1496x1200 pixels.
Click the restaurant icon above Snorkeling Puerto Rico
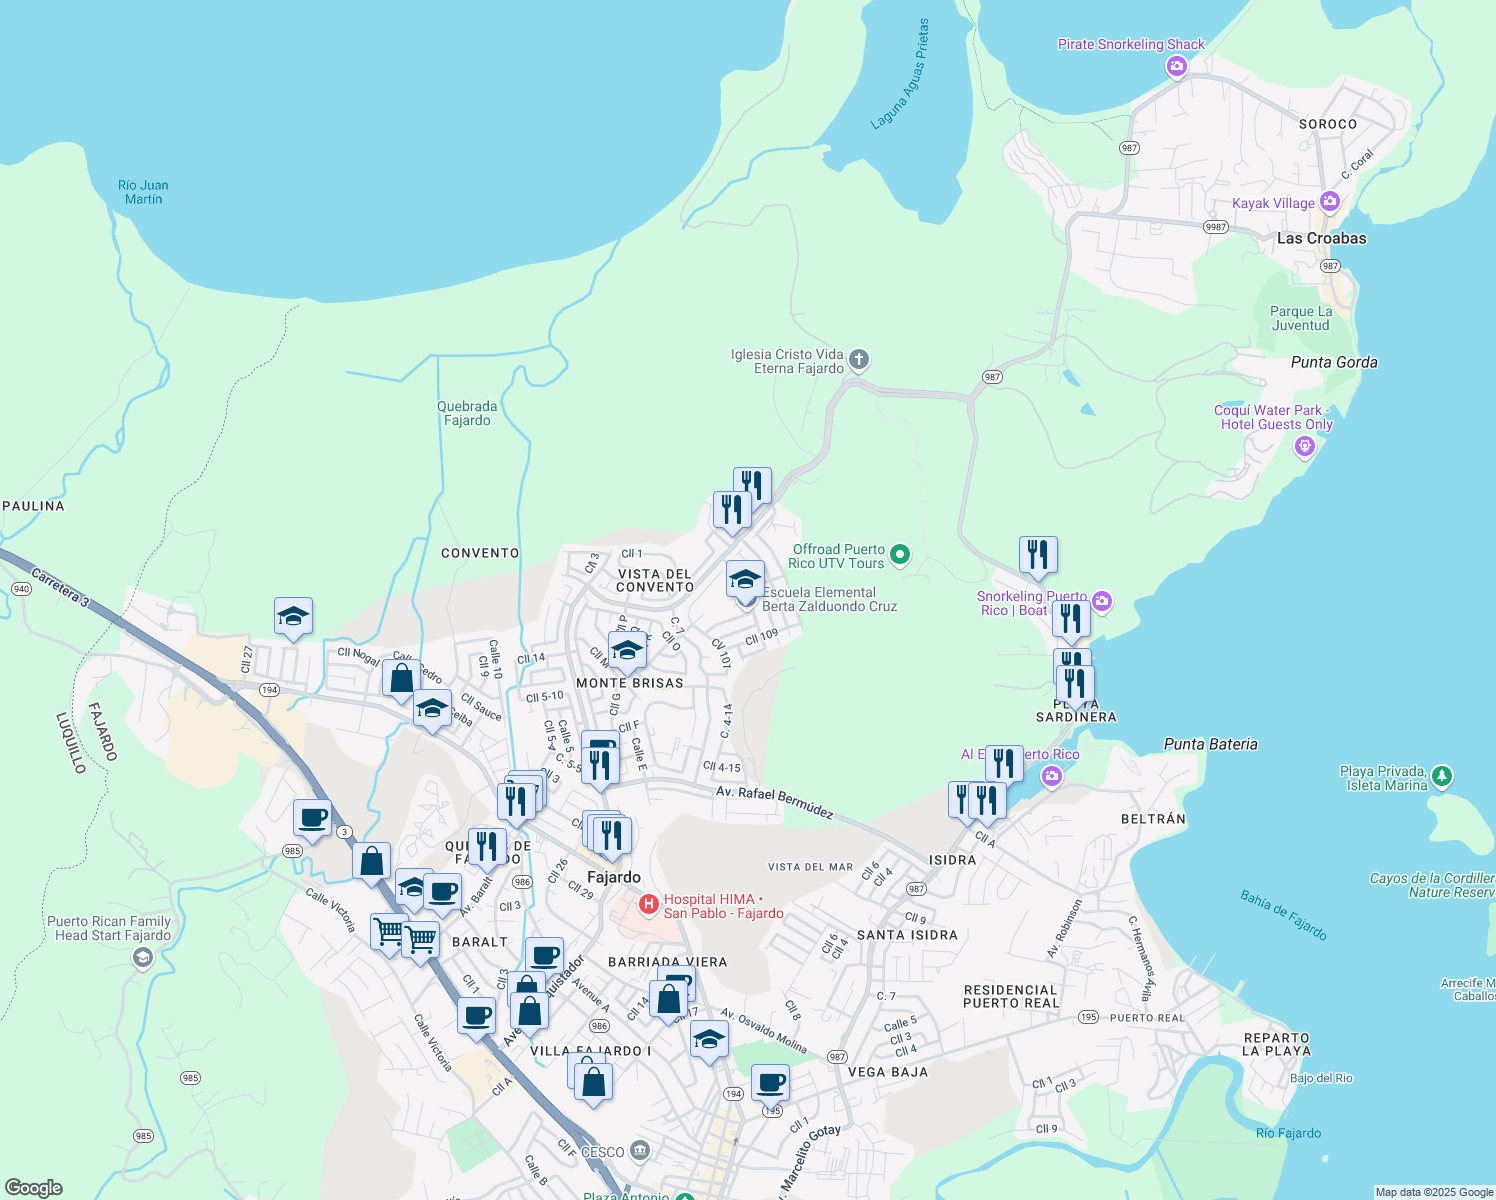(1039, 557)
